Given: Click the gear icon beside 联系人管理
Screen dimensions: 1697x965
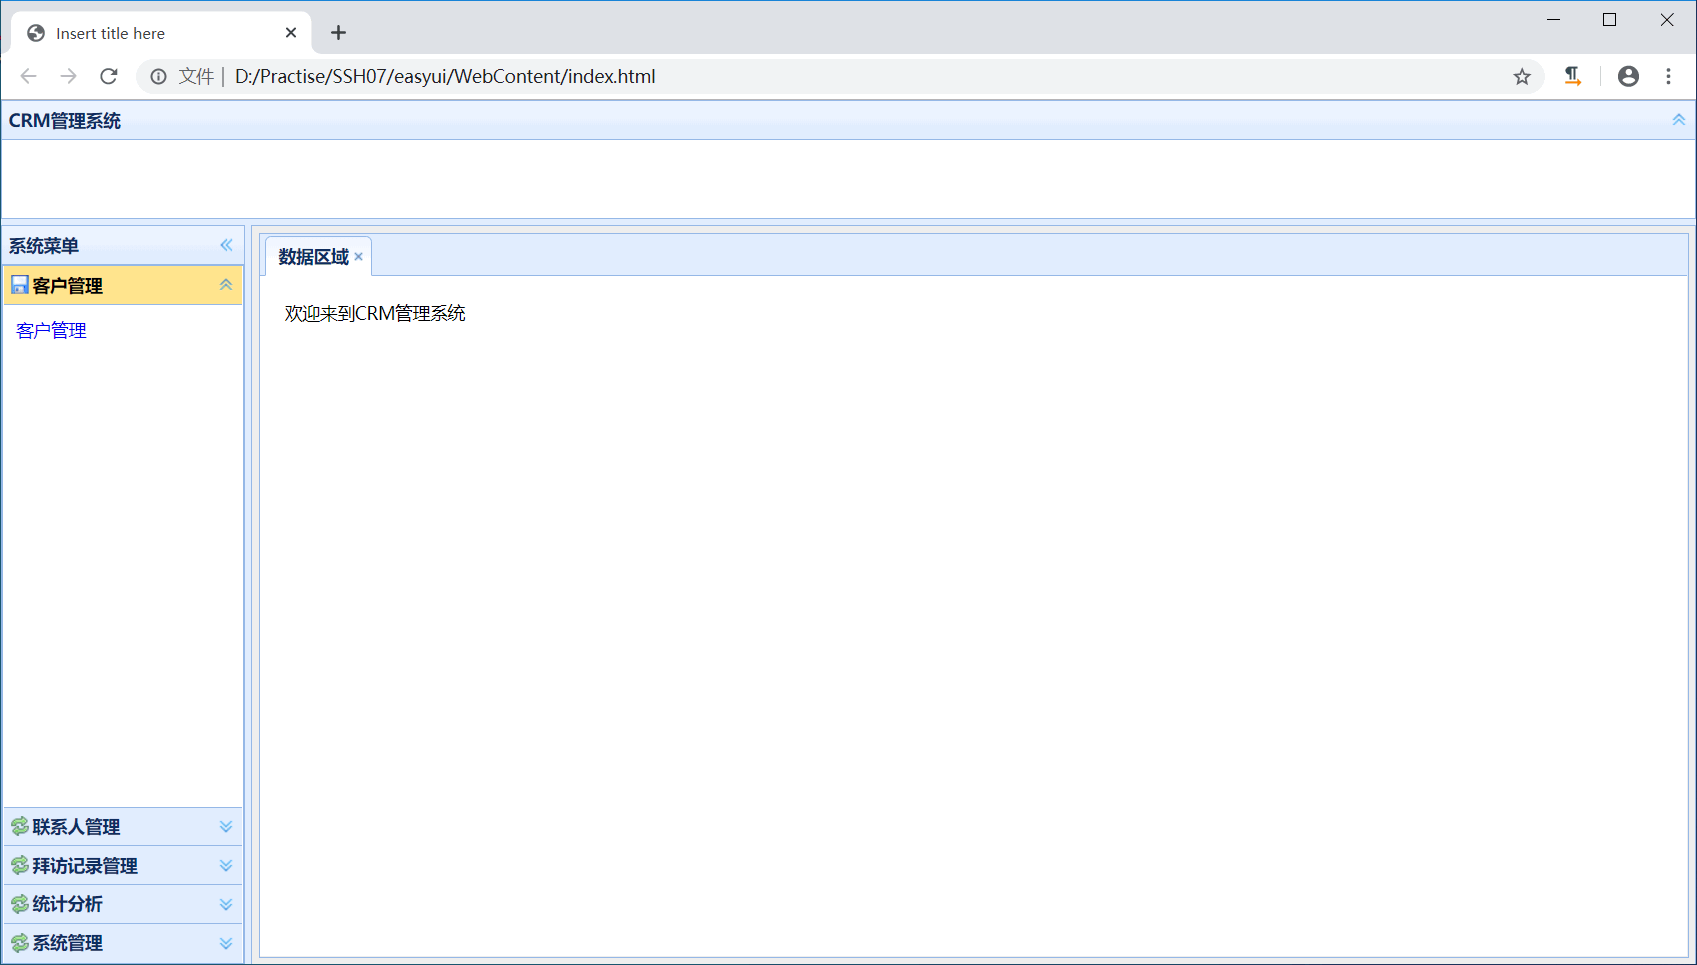Looking at the screenshot, I should click(18, 826).
